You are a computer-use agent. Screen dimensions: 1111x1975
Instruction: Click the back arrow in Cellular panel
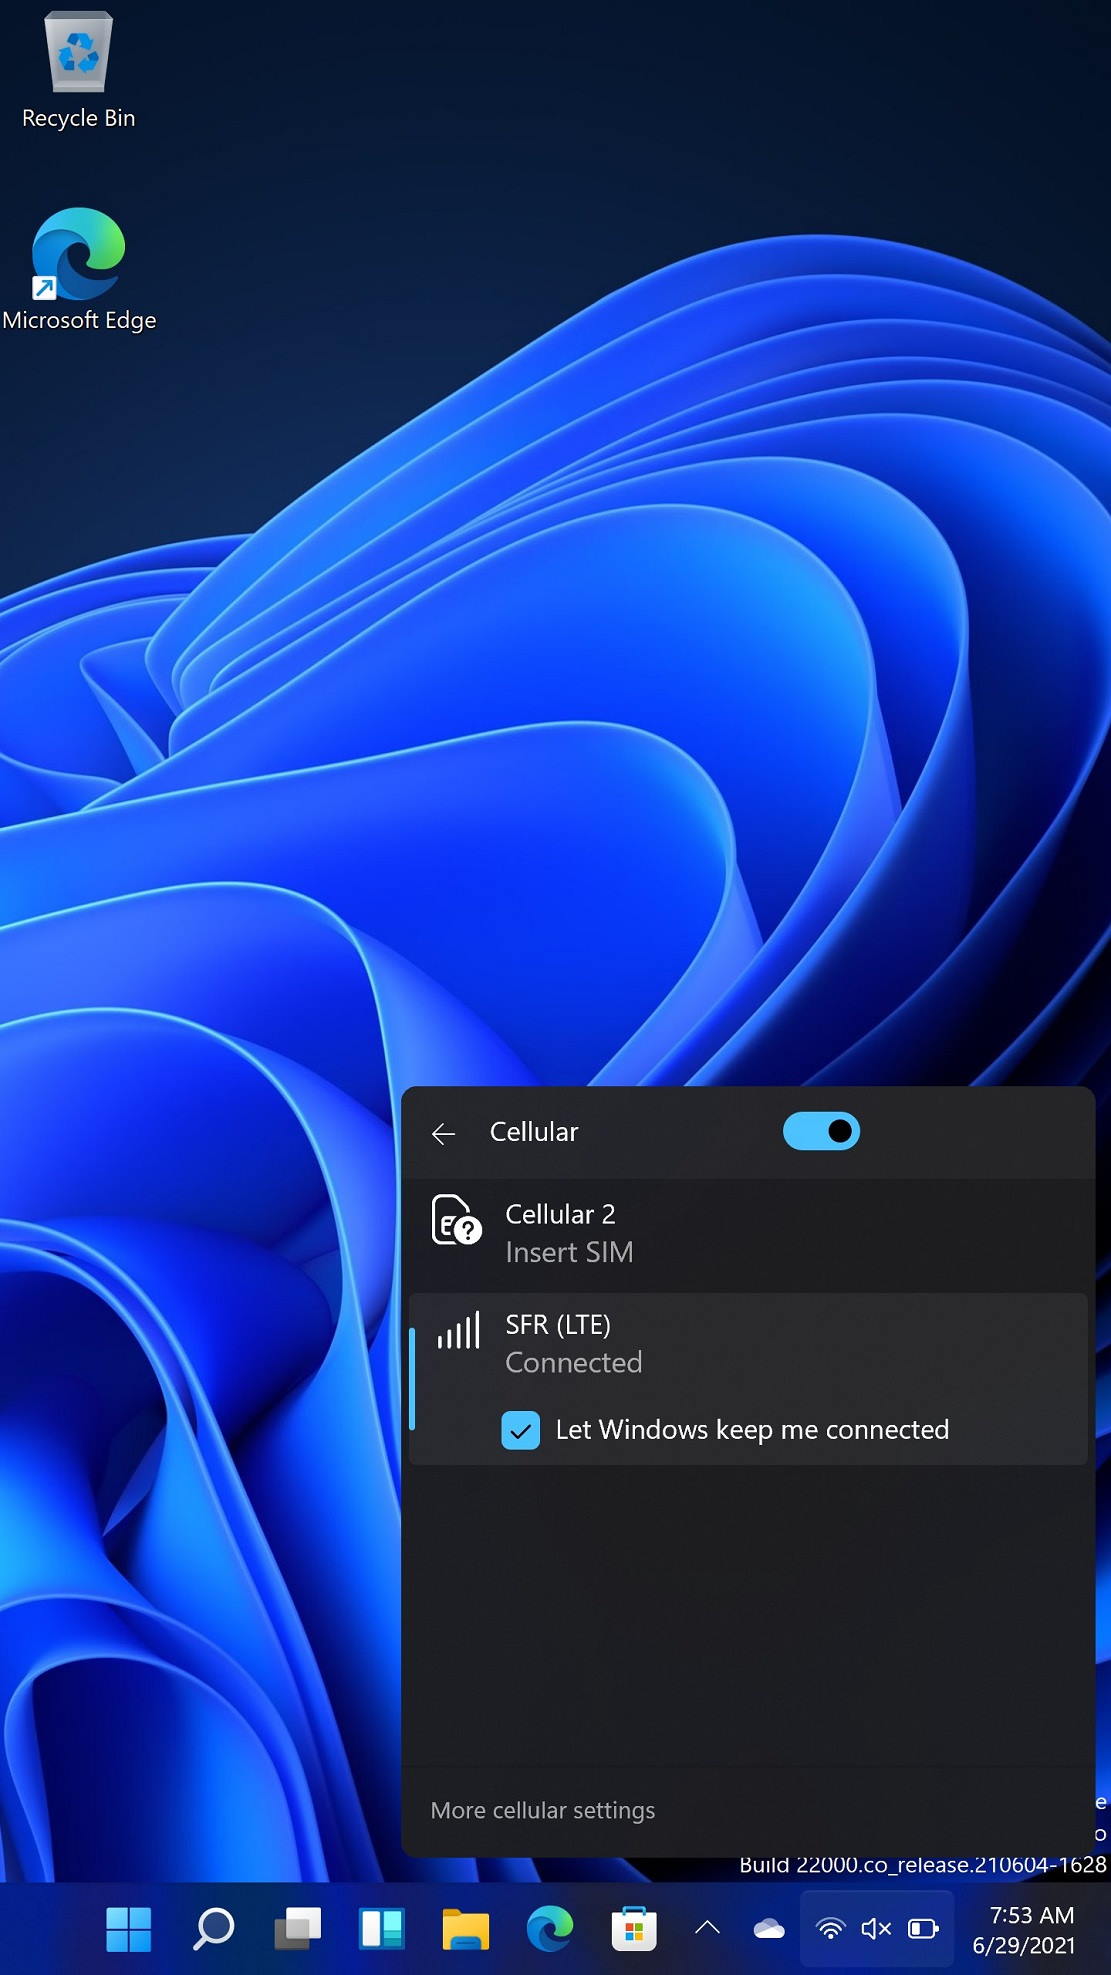443,1133
